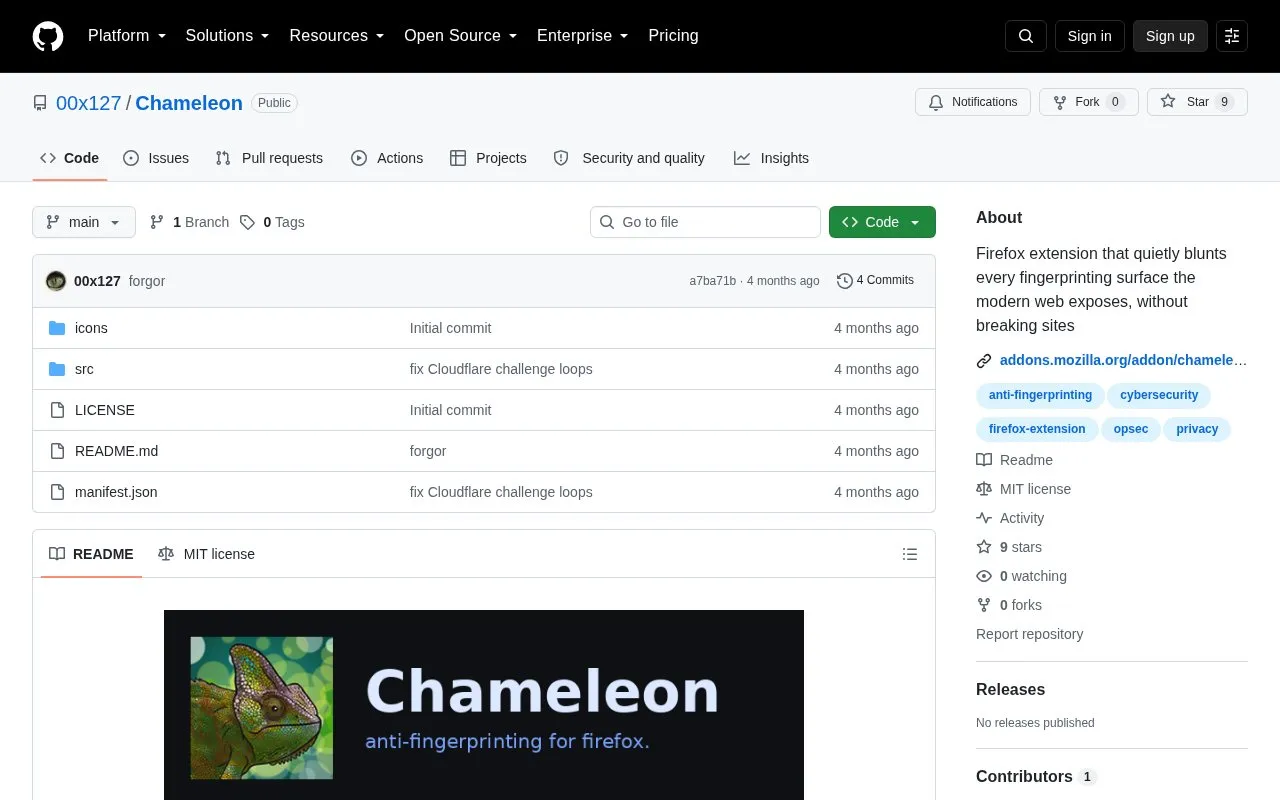Viewport: 1280px width, 800px height.
Task: Click the link chain icon in About
Action: pos(984,361)
